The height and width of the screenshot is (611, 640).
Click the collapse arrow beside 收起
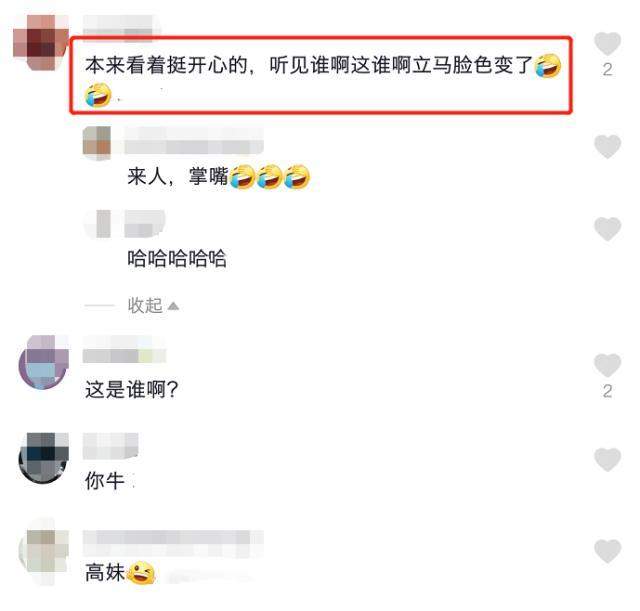(173, 306)
